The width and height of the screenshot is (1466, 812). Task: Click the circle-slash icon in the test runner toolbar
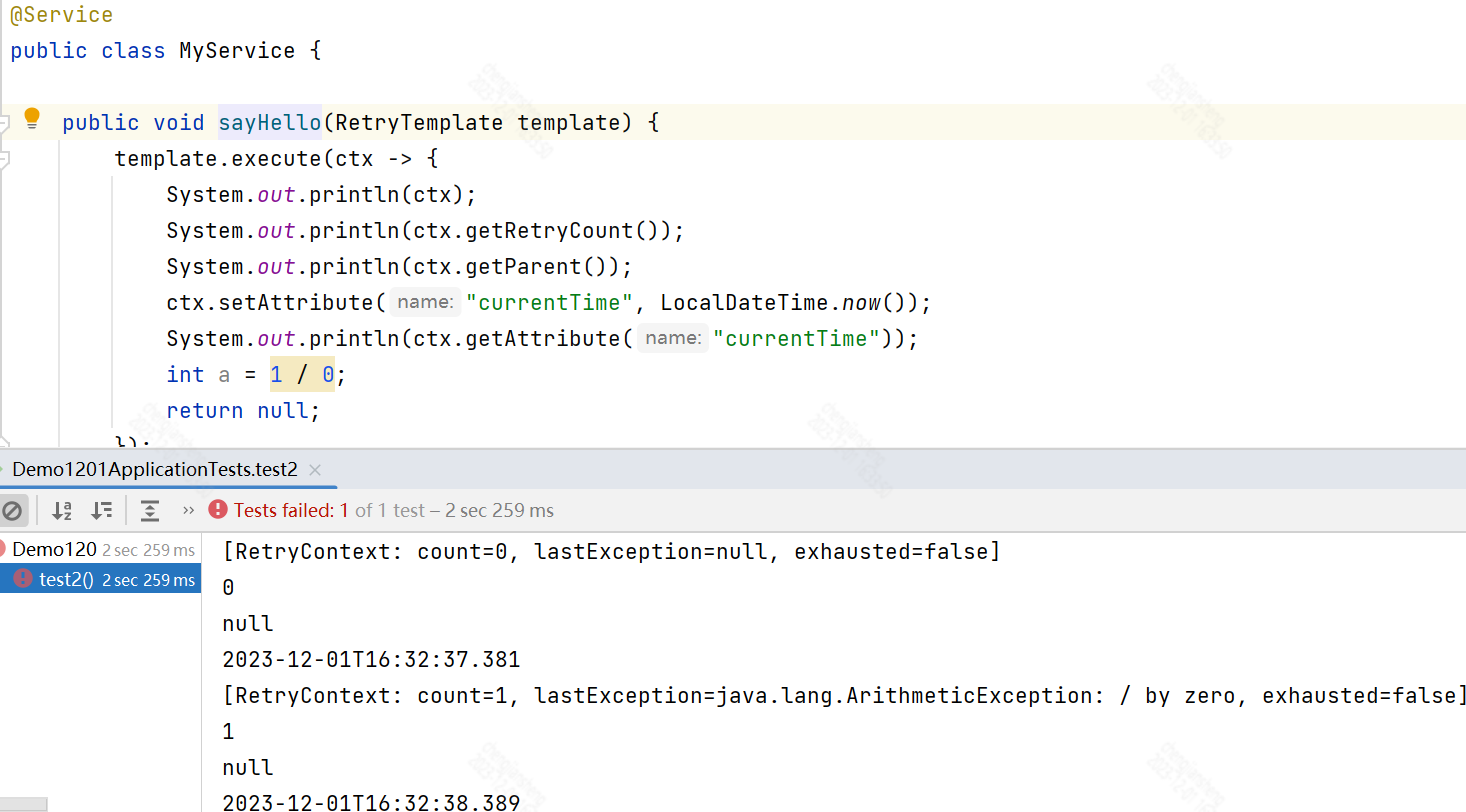coord(13,510)
